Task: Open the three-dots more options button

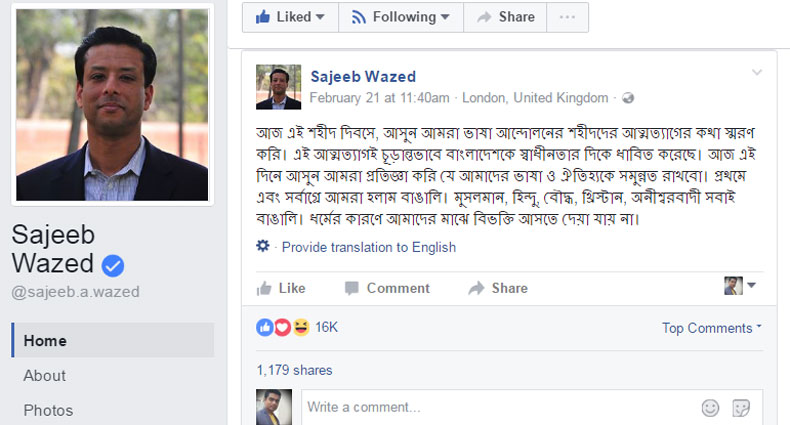Action: point(568,17)
